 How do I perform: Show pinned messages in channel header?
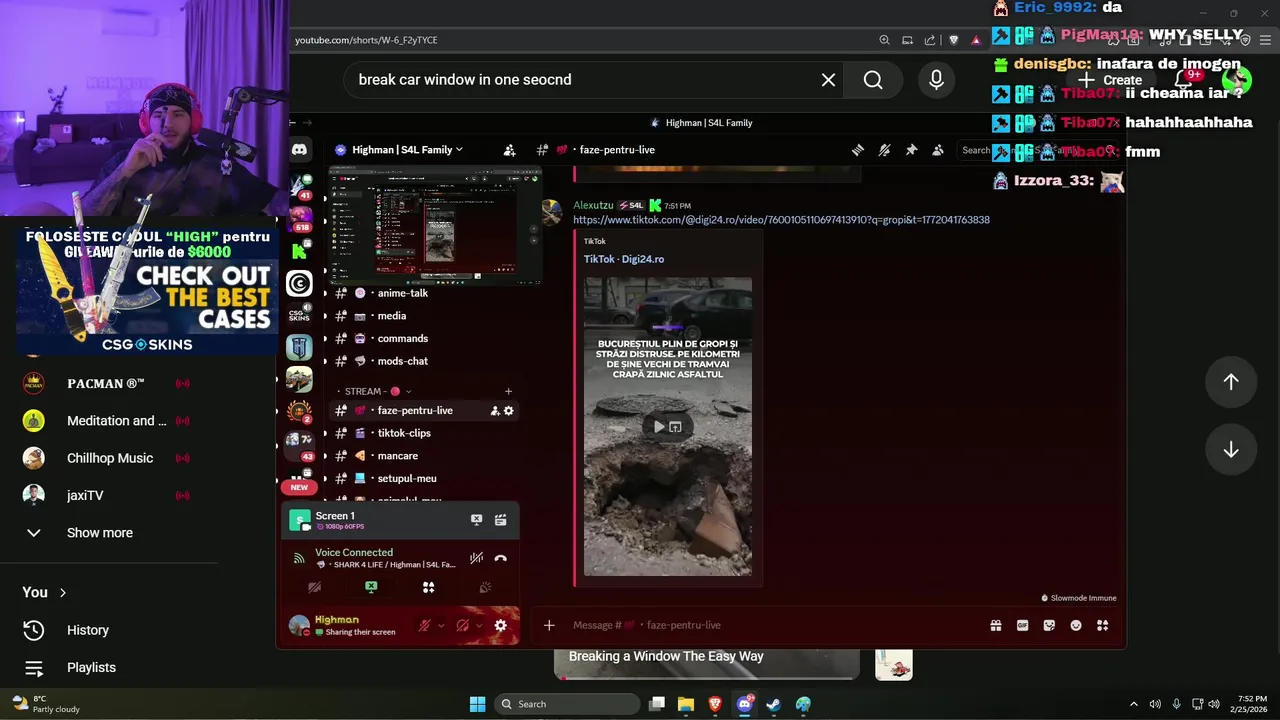[x=911, y=150]
